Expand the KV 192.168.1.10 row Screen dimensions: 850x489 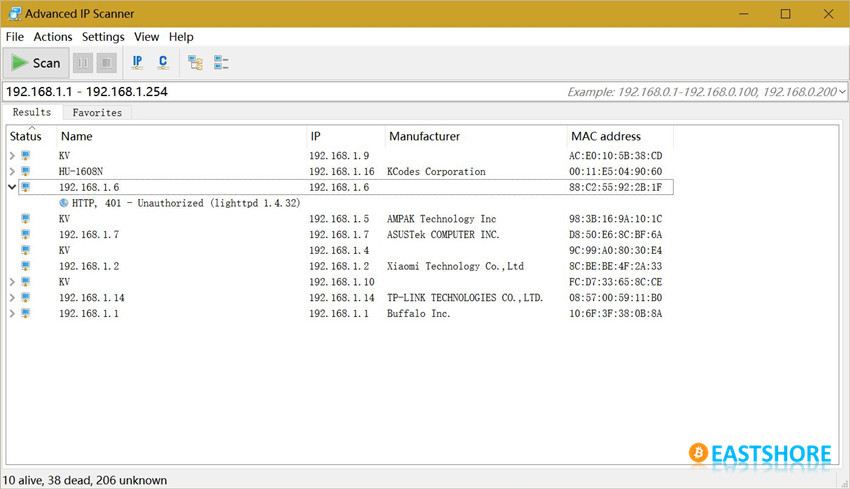12,282
